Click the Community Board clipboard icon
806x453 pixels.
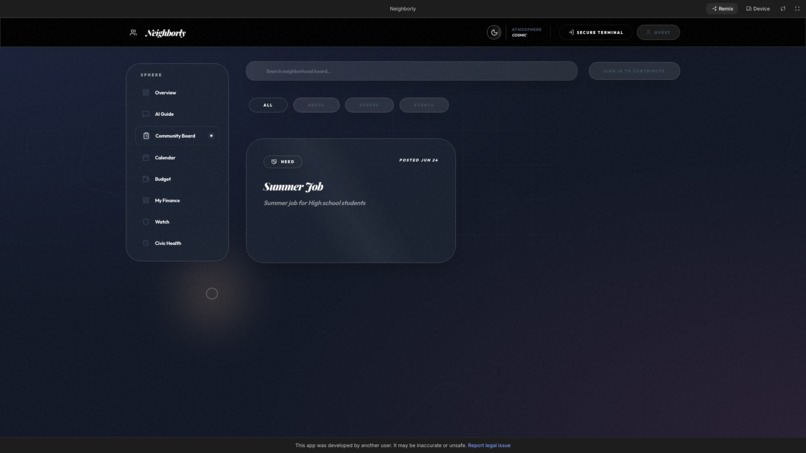(146, 136)
